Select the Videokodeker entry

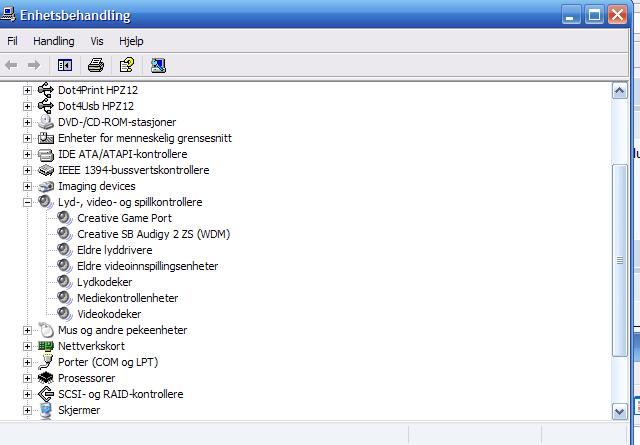[x=109, y=314]
